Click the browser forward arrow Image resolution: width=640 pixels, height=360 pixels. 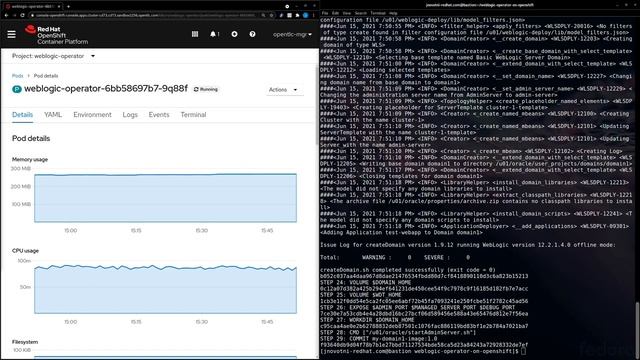point(14,15)
